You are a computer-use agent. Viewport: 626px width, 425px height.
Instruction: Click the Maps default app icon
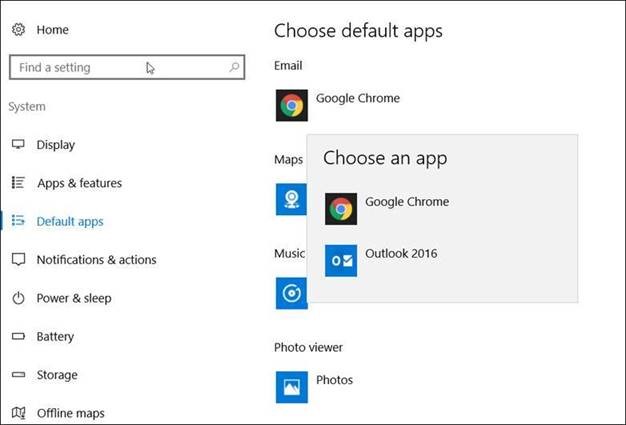[x=291, y=200]
